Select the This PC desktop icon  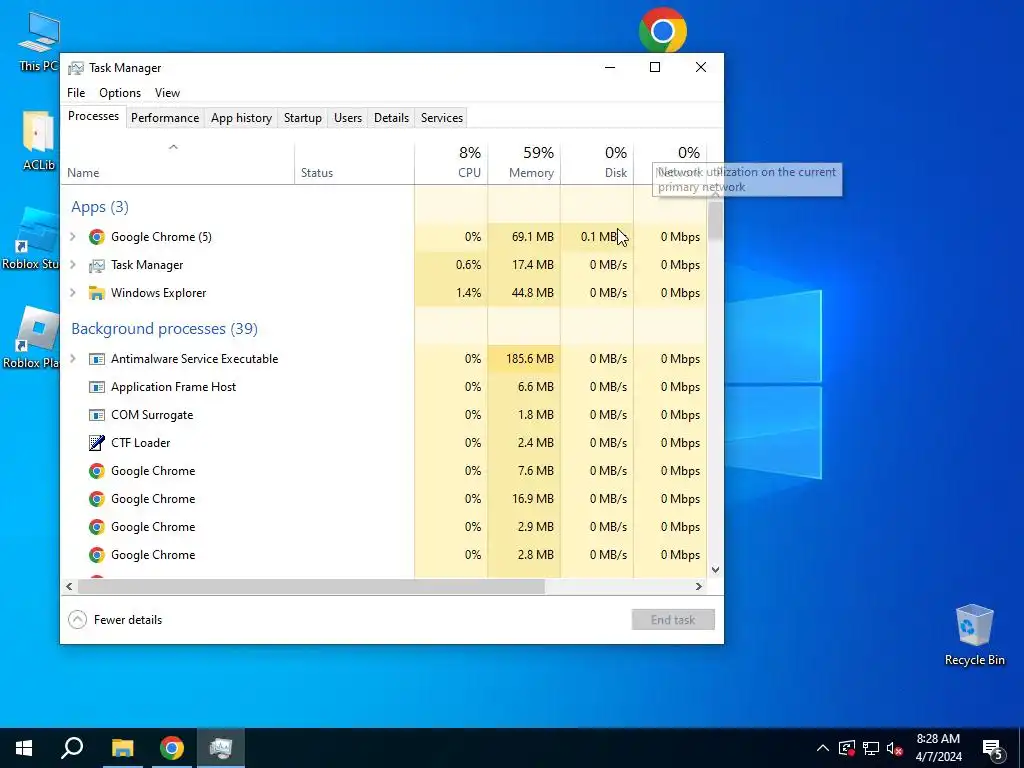click(39, 42)
